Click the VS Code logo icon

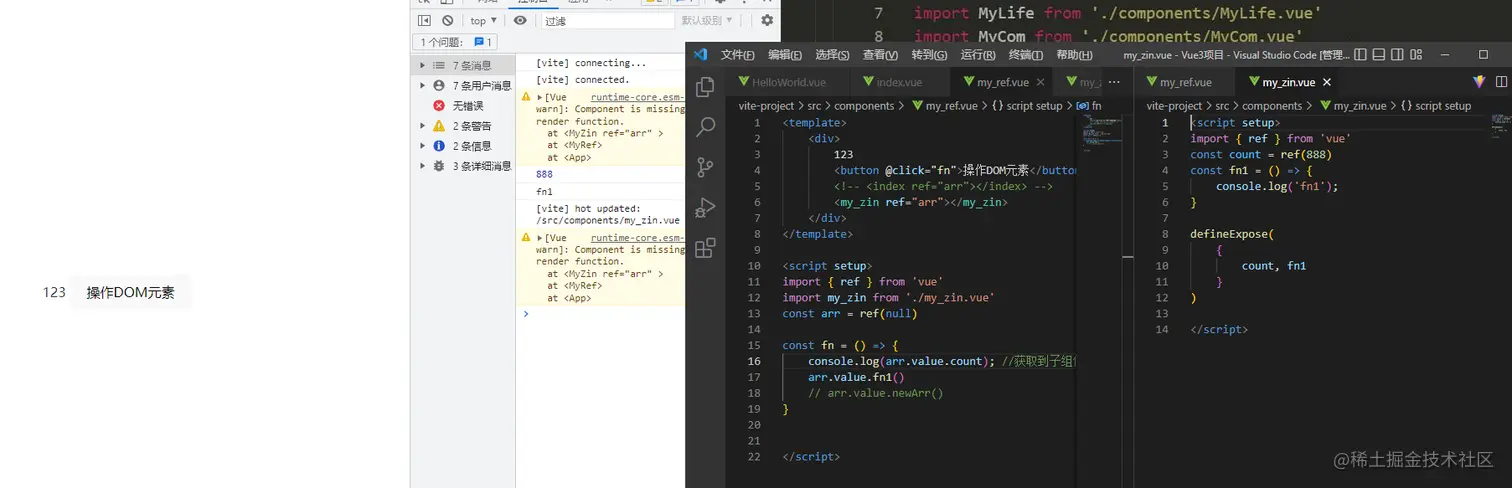(x=700, y=55)
